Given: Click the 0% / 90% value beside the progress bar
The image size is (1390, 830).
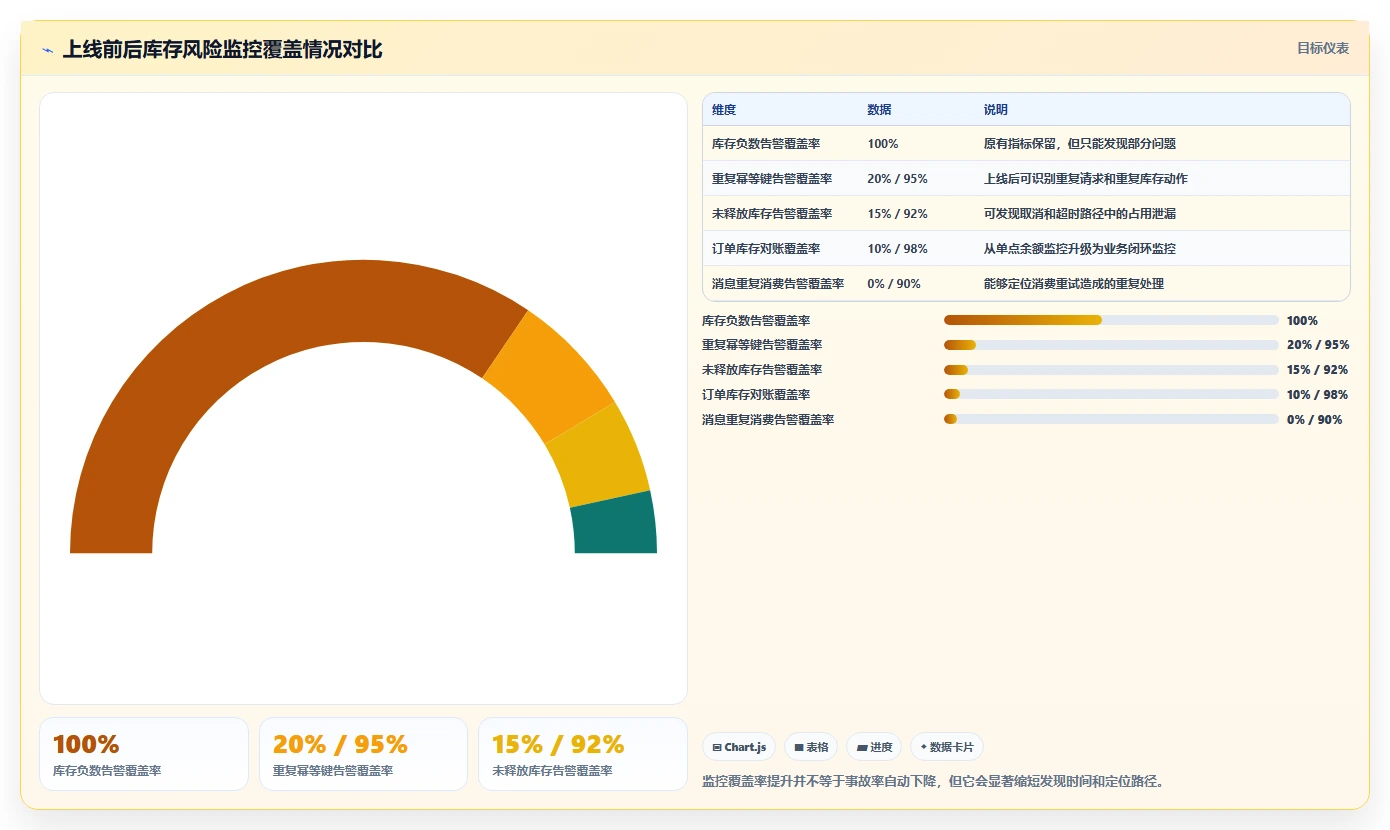Looking at the screenshot, I should (1315, 420).
